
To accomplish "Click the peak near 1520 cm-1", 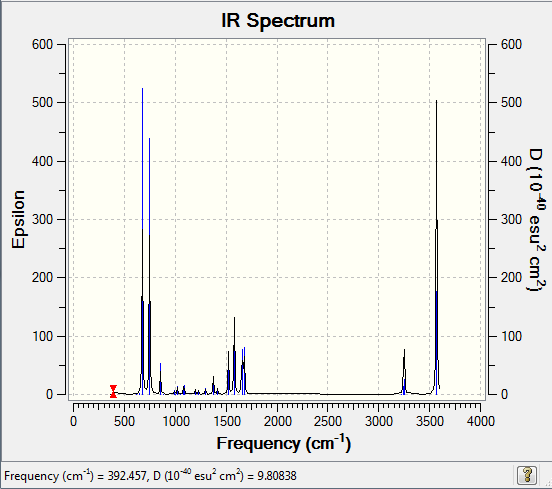I will pos(228,371).
